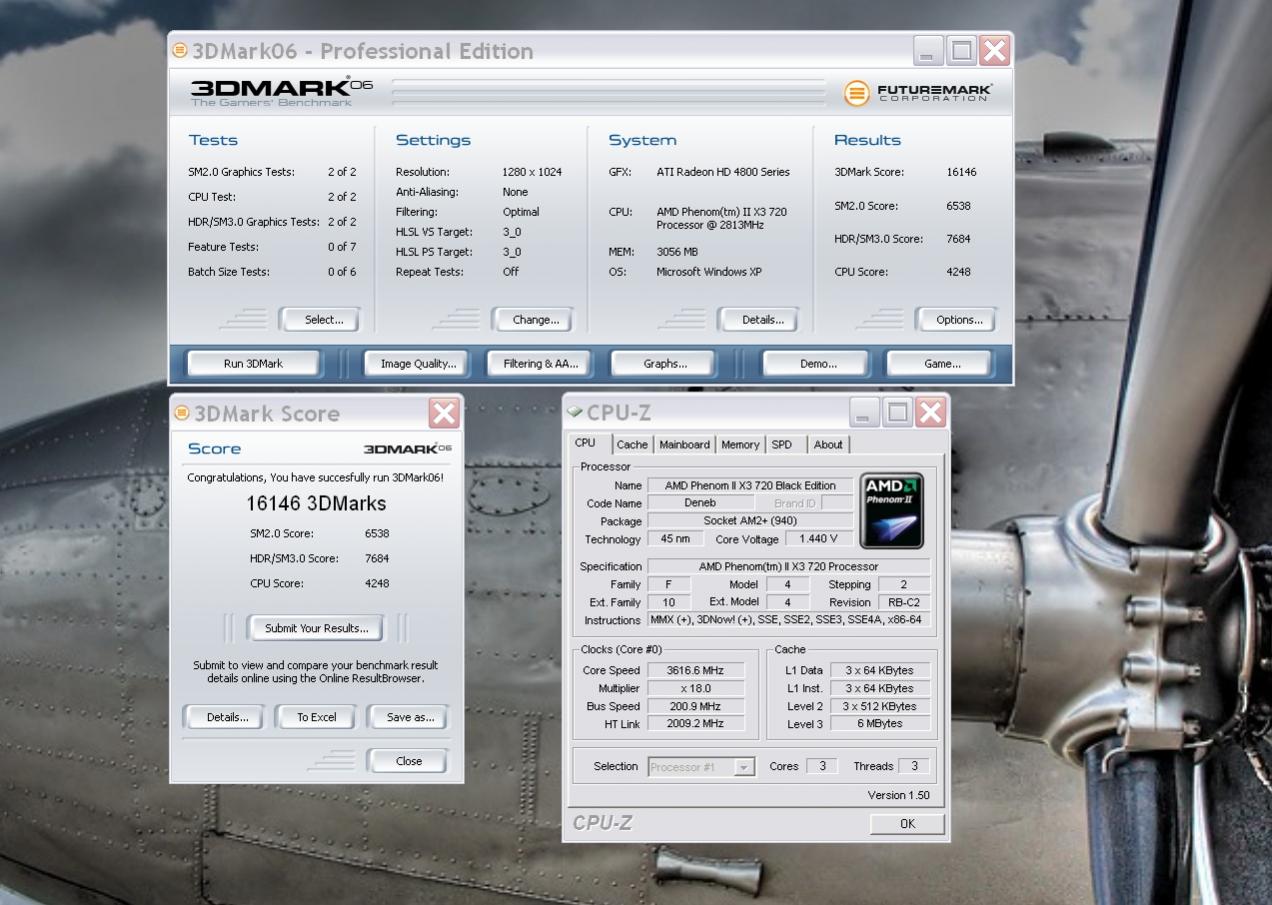Switch to the Mainboard tab in CPU-Z
The image size is (1272, 905).
click(684, 445)
